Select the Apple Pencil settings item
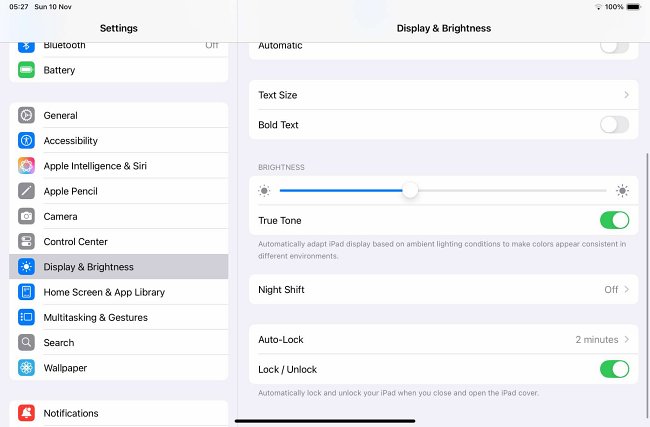The height and width of the screenshot is (427, 650). click(119, 191)
